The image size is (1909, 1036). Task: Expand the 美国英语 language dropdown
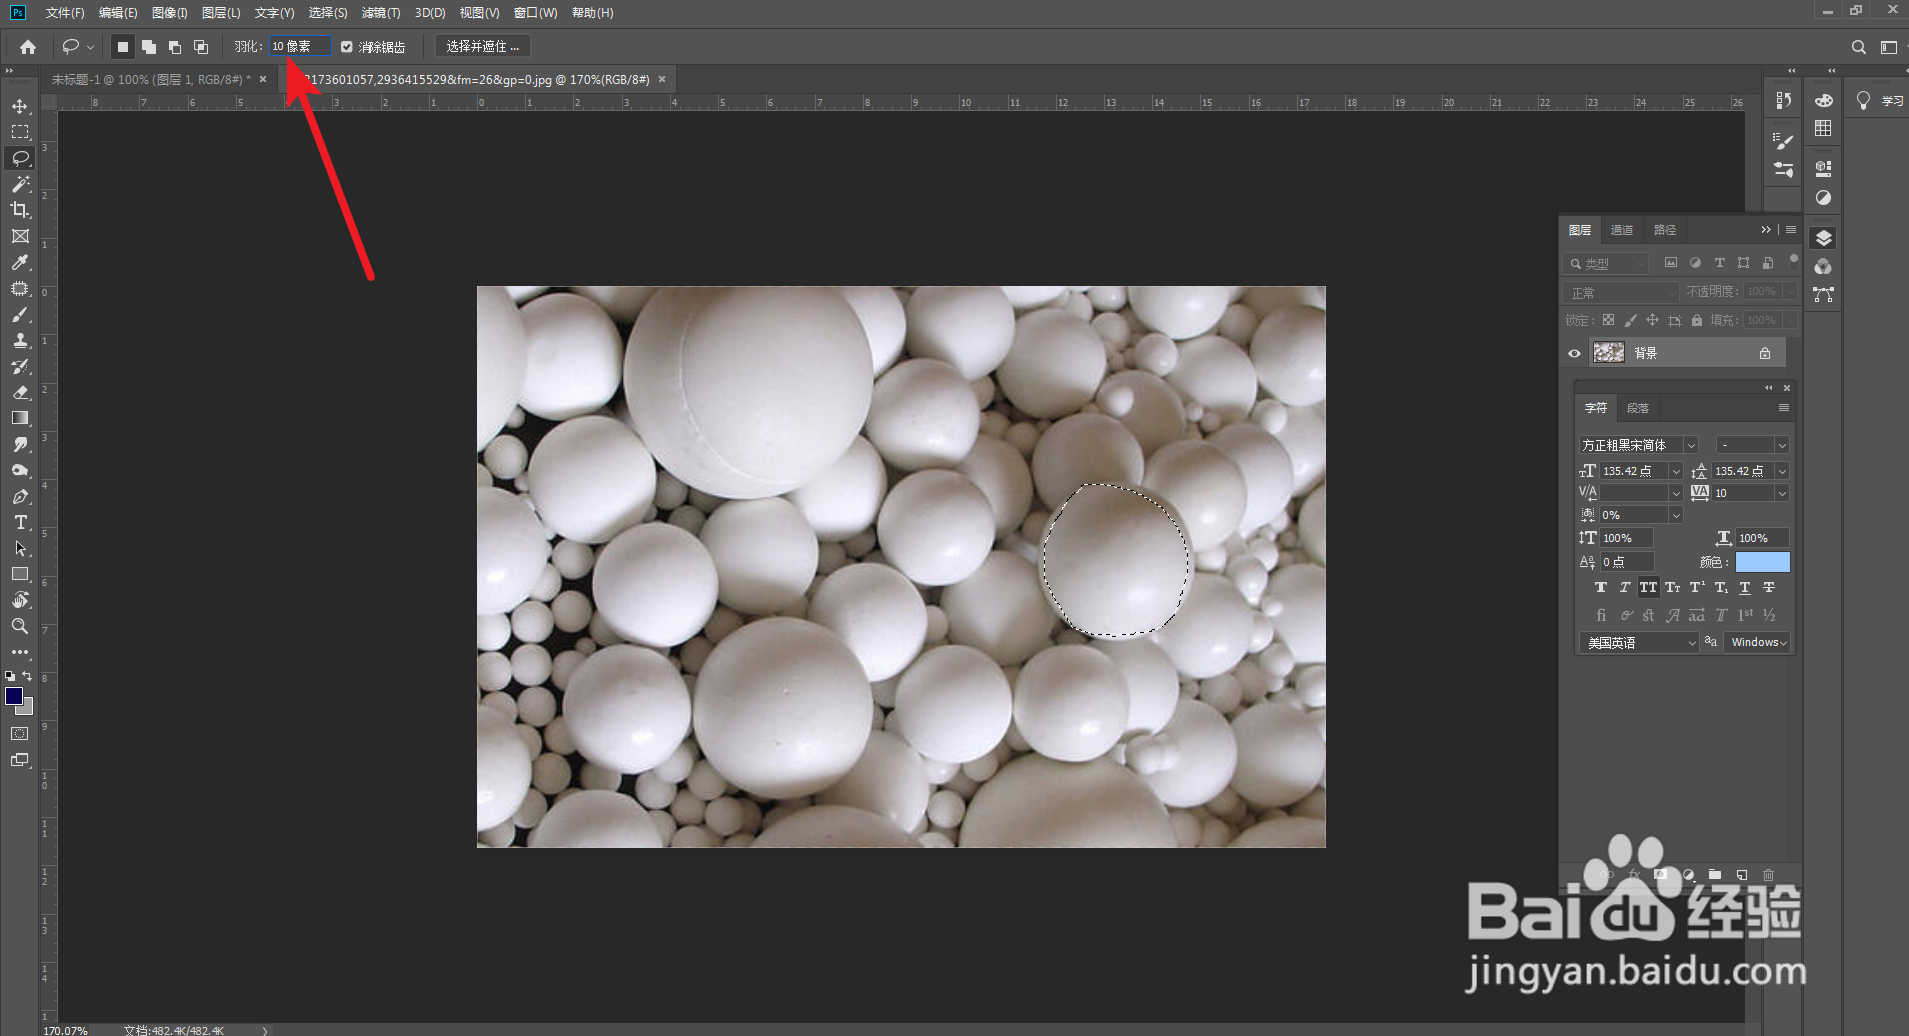coord(1692,643)
